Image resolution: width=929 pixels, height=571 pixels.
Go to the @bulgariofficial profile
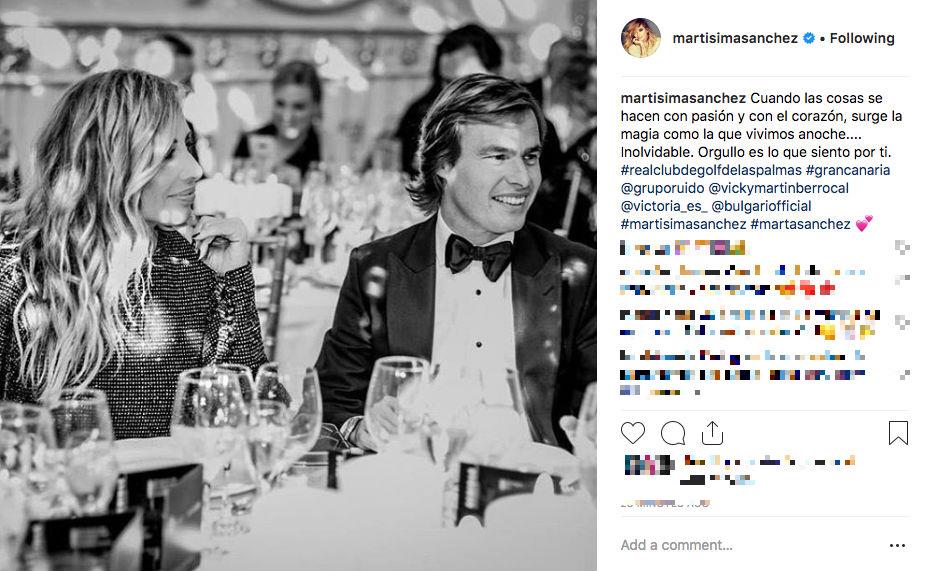(762, 206)
